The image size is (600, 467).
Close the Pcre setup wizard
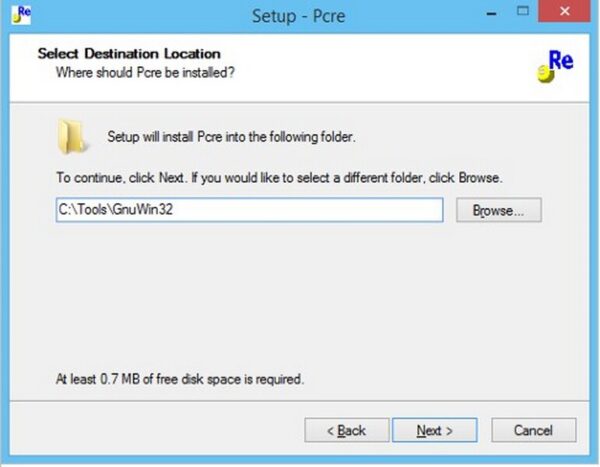[564, 11]
